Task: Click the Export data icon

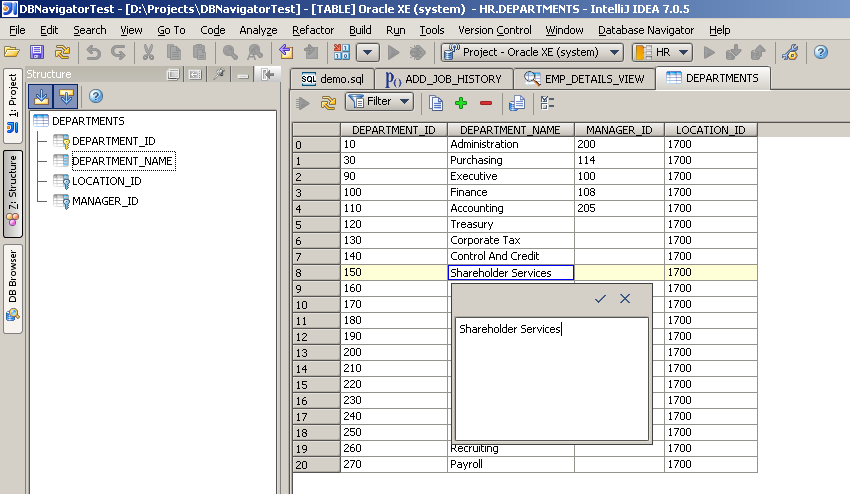Action: tap(517, 102)
